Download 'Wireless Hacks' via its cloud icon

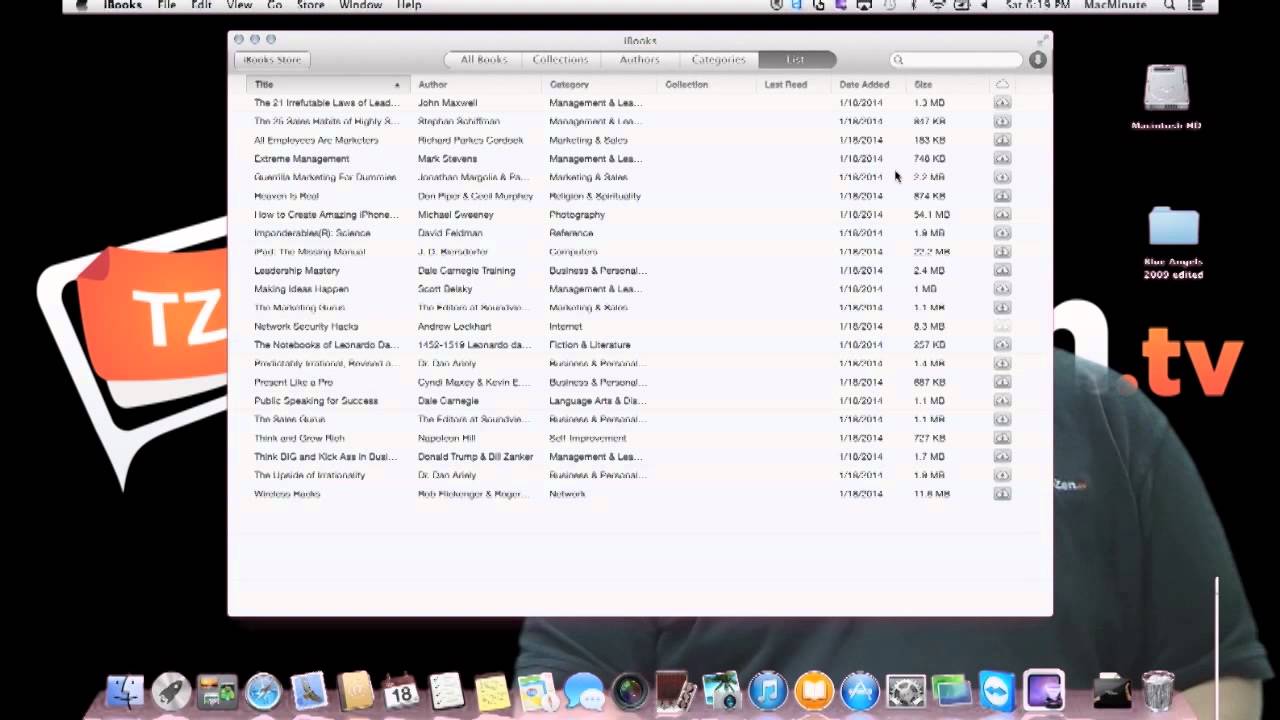[x=1002, y=493]
